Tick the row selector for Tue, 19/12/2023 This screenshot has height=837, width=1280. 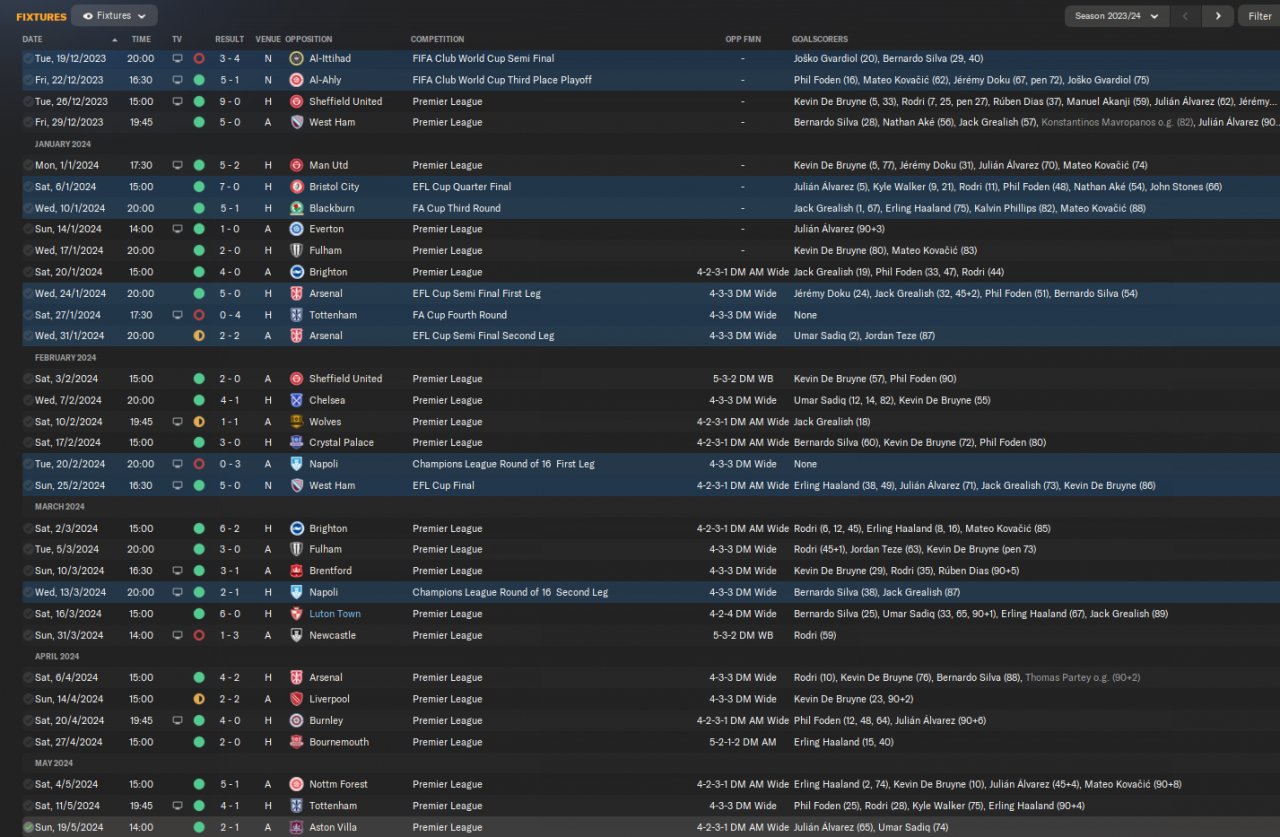point(28,59)
